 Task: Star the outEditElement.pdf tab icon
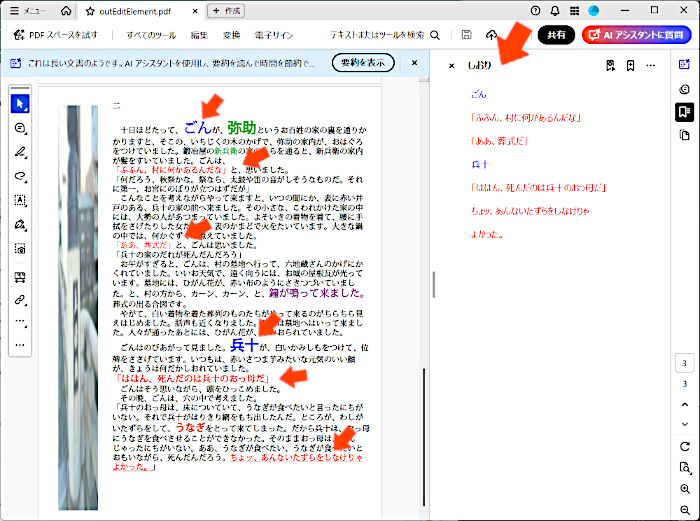click(x=90, y=11)
